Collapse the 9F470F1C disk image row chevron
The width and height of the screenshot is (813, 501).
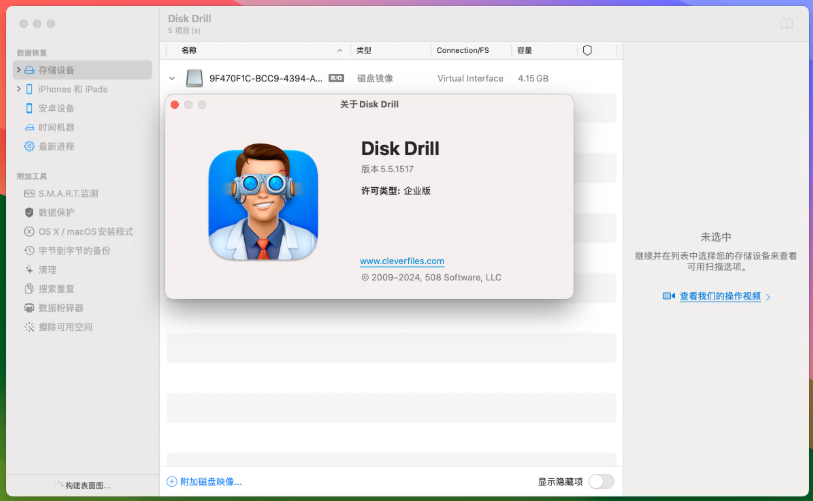(172, 78)
